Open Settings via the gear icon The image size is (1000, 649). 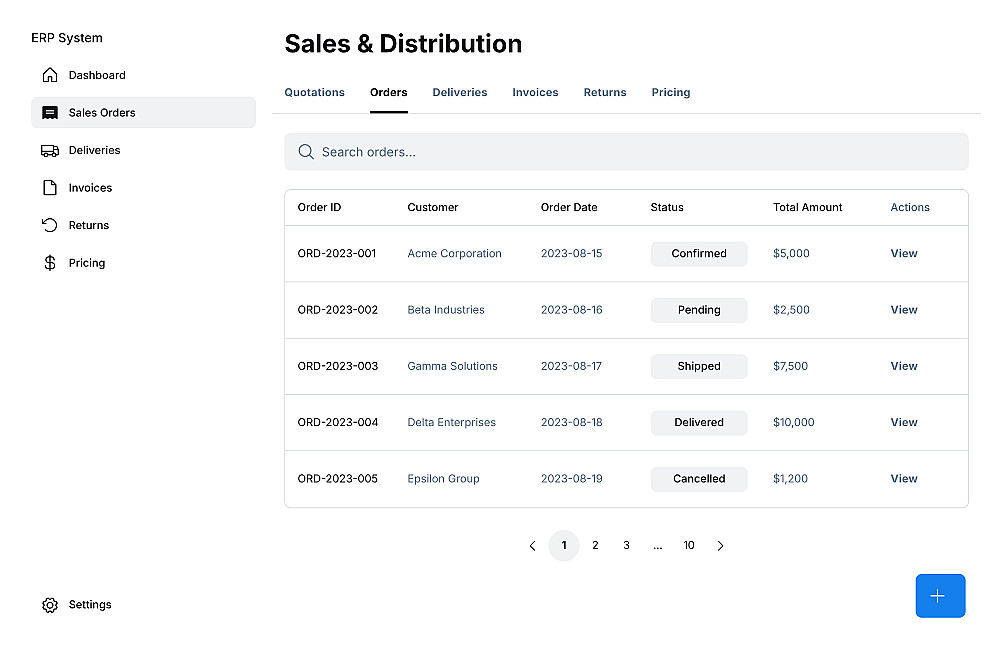click(x=49, y=605)
